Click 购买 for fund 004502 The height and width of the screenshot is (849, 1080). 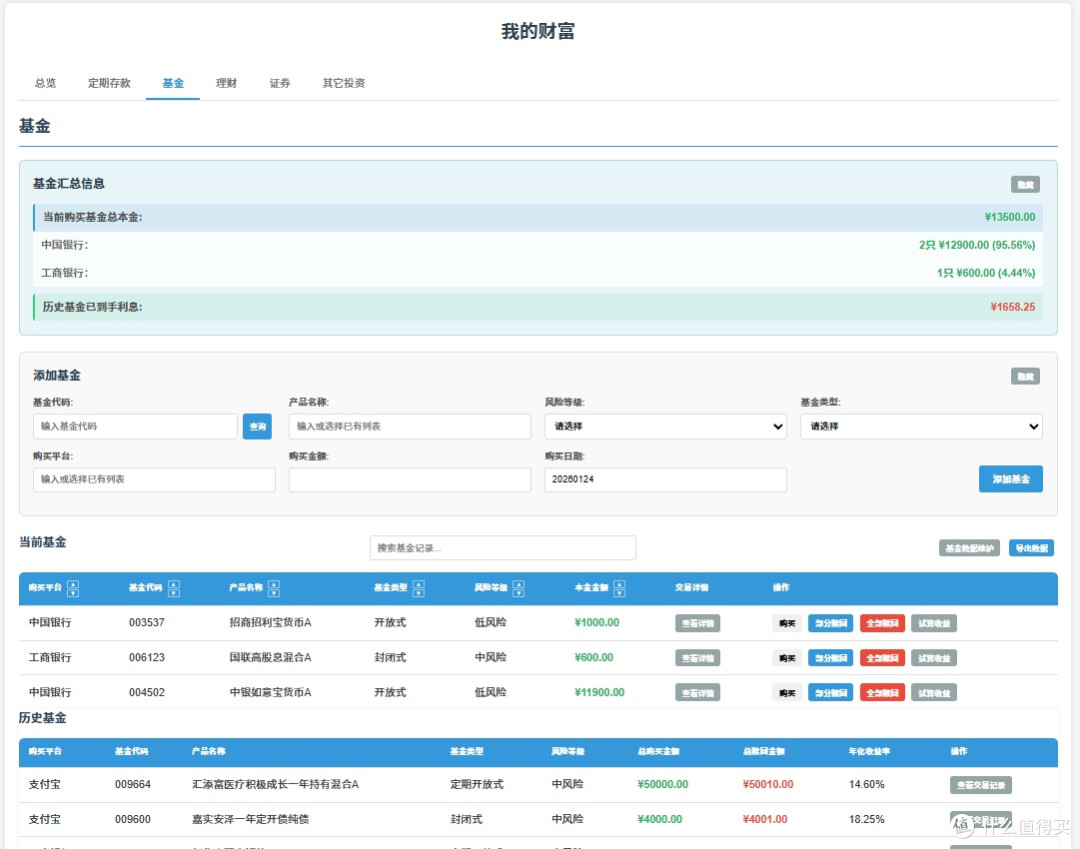click(x=787, y=693)
